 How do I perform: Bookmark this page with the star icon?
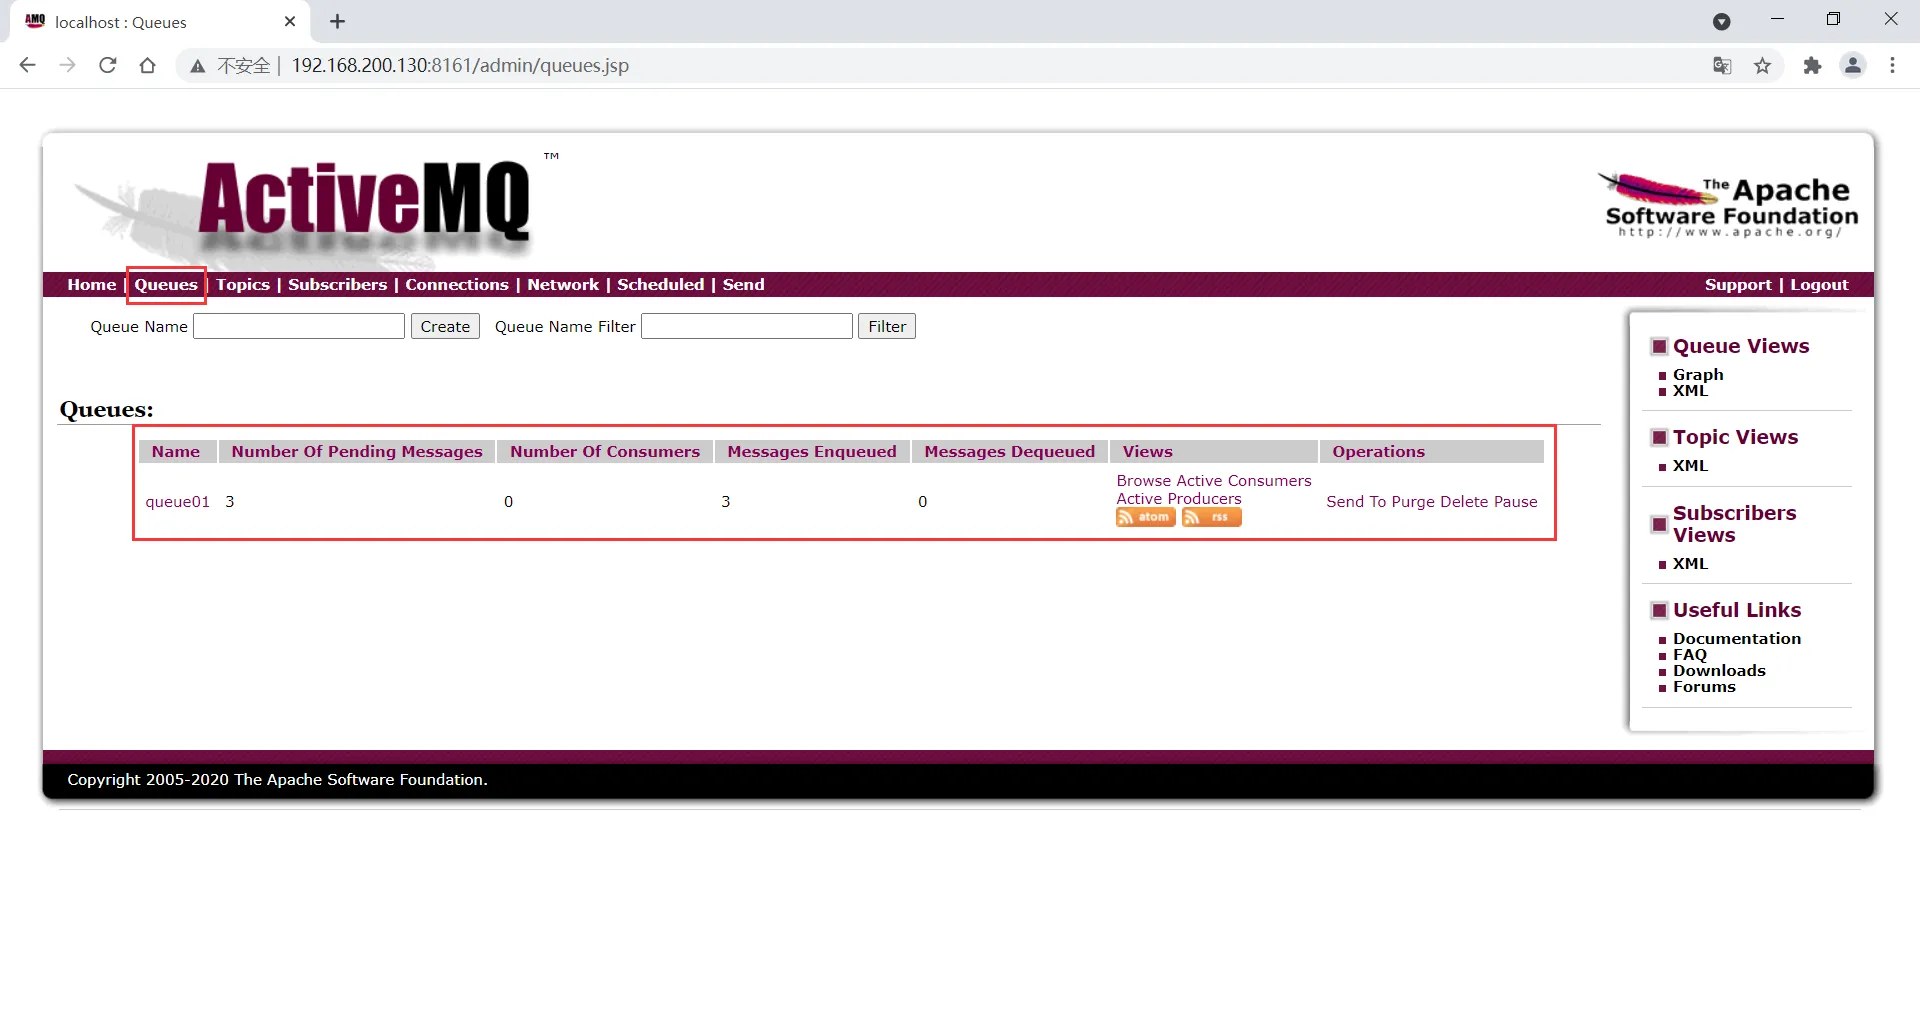[1762, 65]
